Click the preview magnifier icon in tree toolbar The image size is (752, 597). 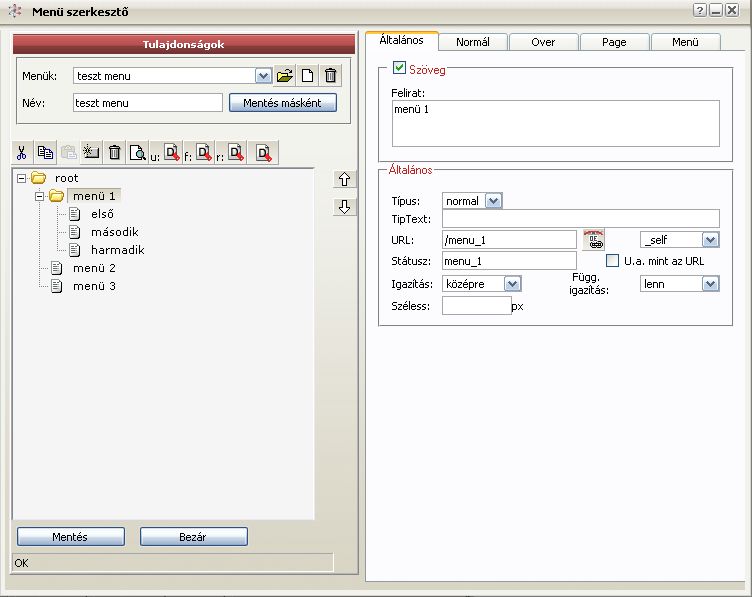click(138, 153)
